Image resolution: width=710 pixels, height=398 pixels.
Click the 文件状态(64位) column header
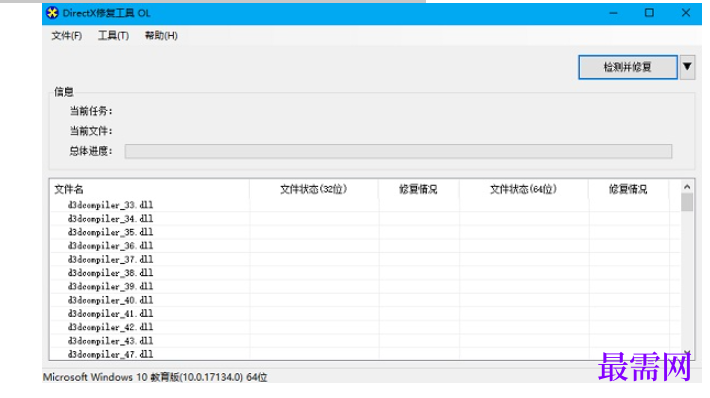coord(523,189)
